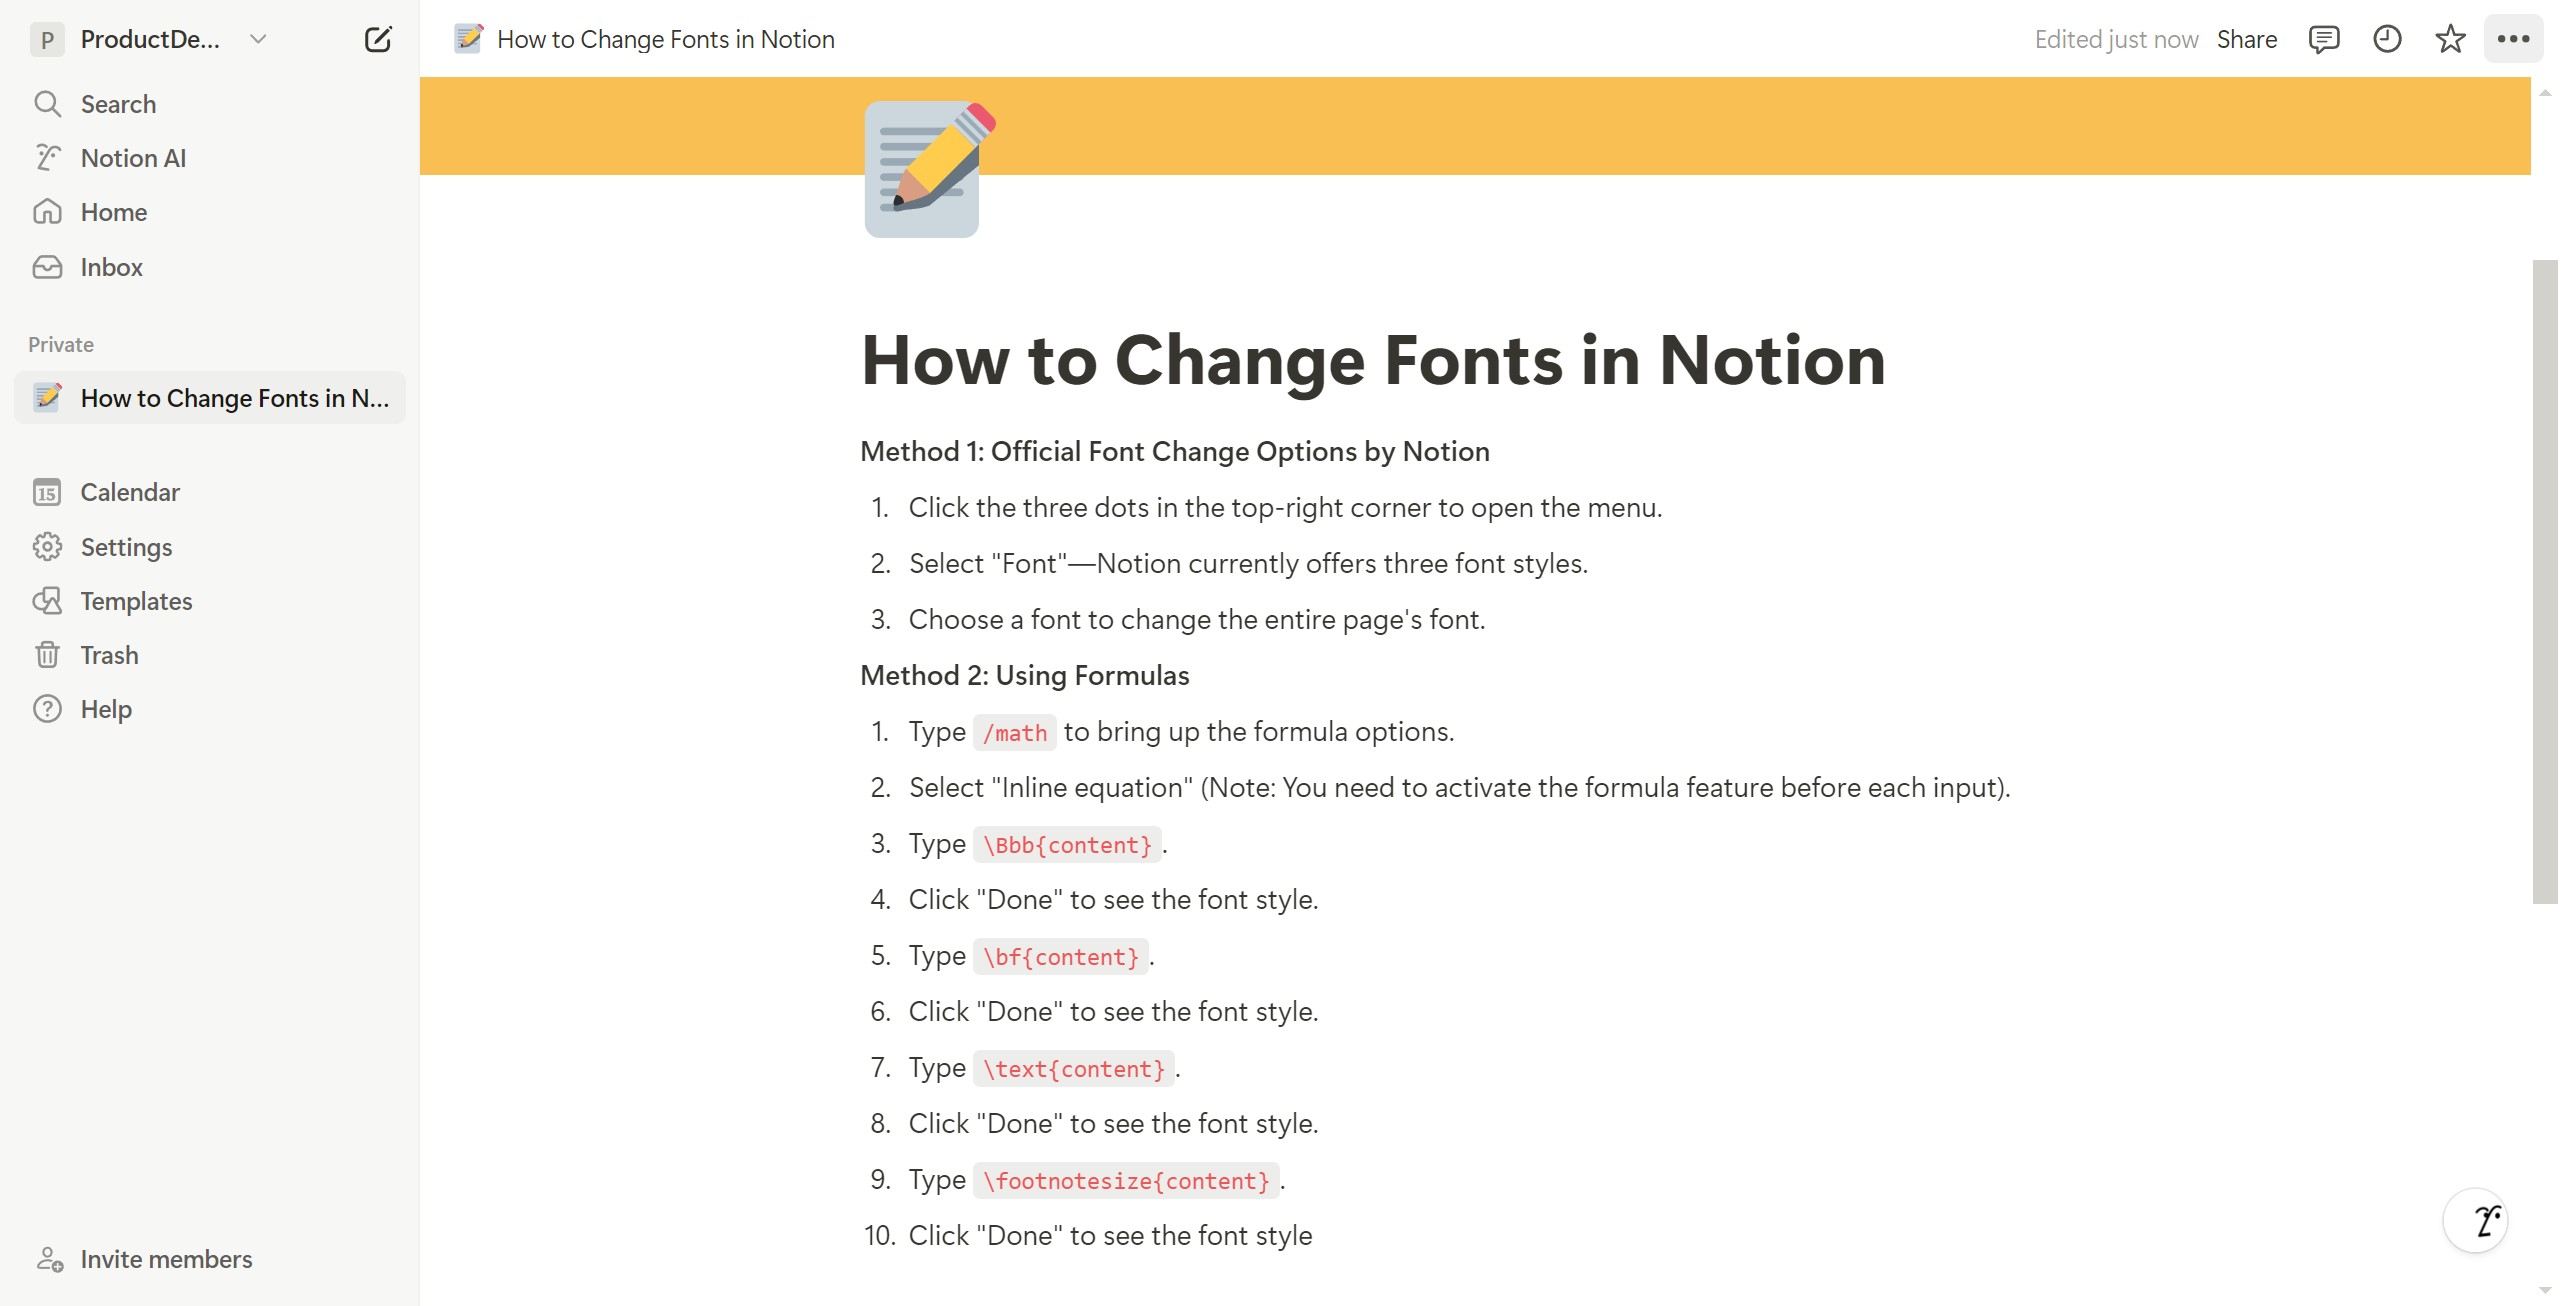Click the Home house icon
The width and height of the screenshot is (2561, 1306).
[47, 212]
